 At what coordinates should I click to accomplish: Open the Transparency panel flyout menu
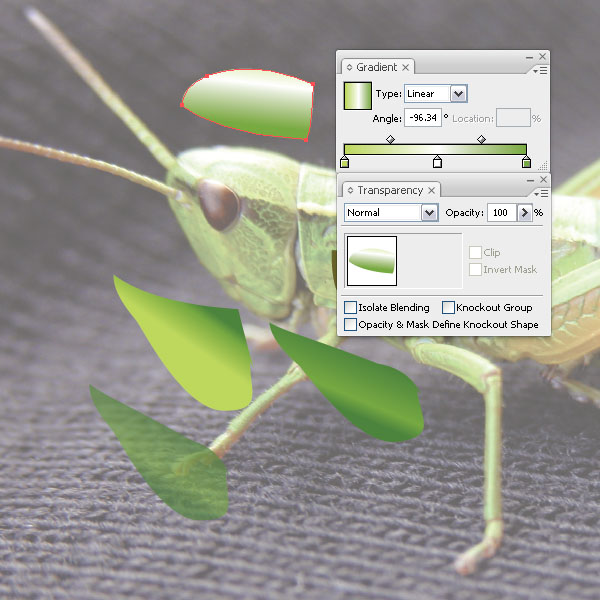click(541, 194)
